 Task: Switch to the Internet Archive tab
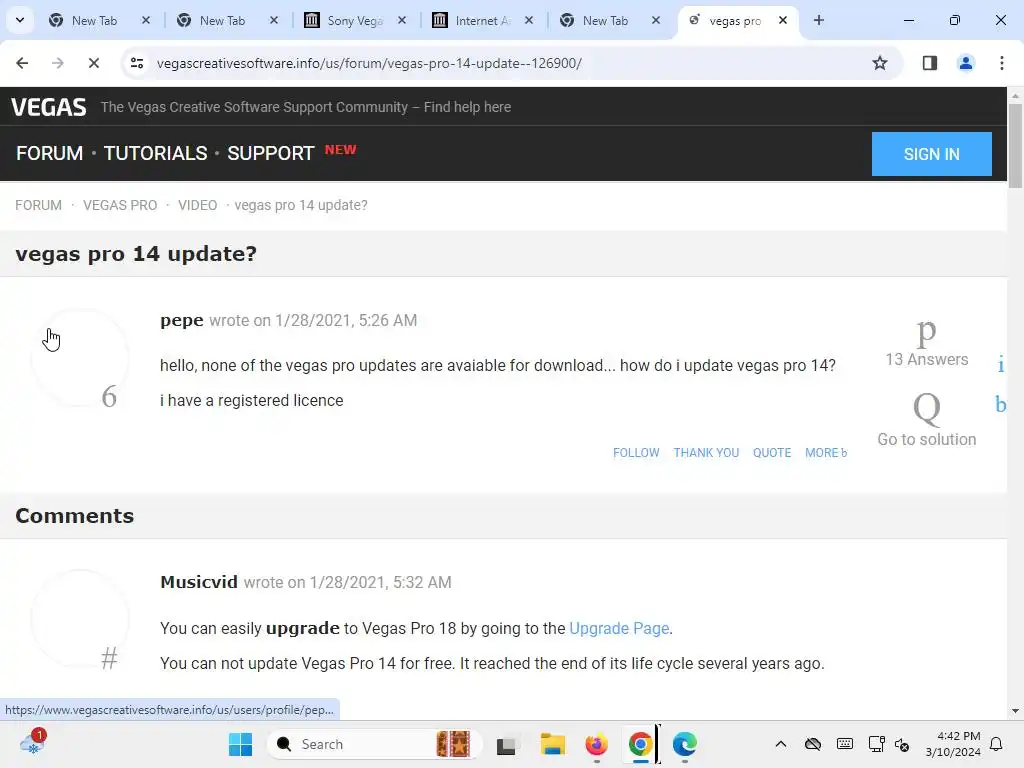click(483, 20)
